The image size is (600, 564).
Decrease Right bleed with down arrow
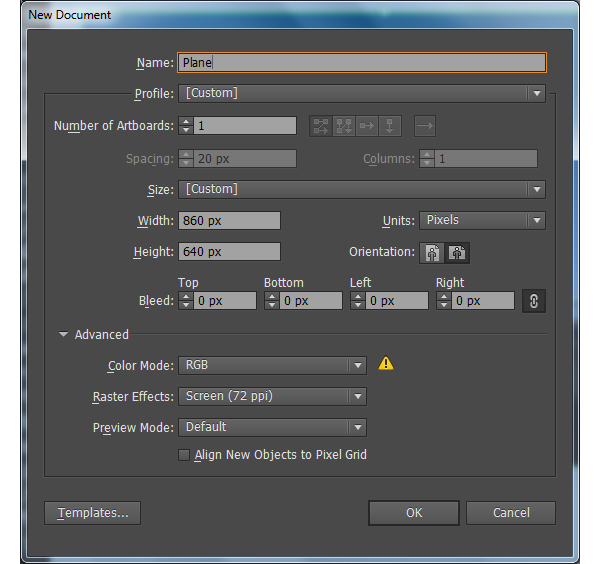(444, 305)
